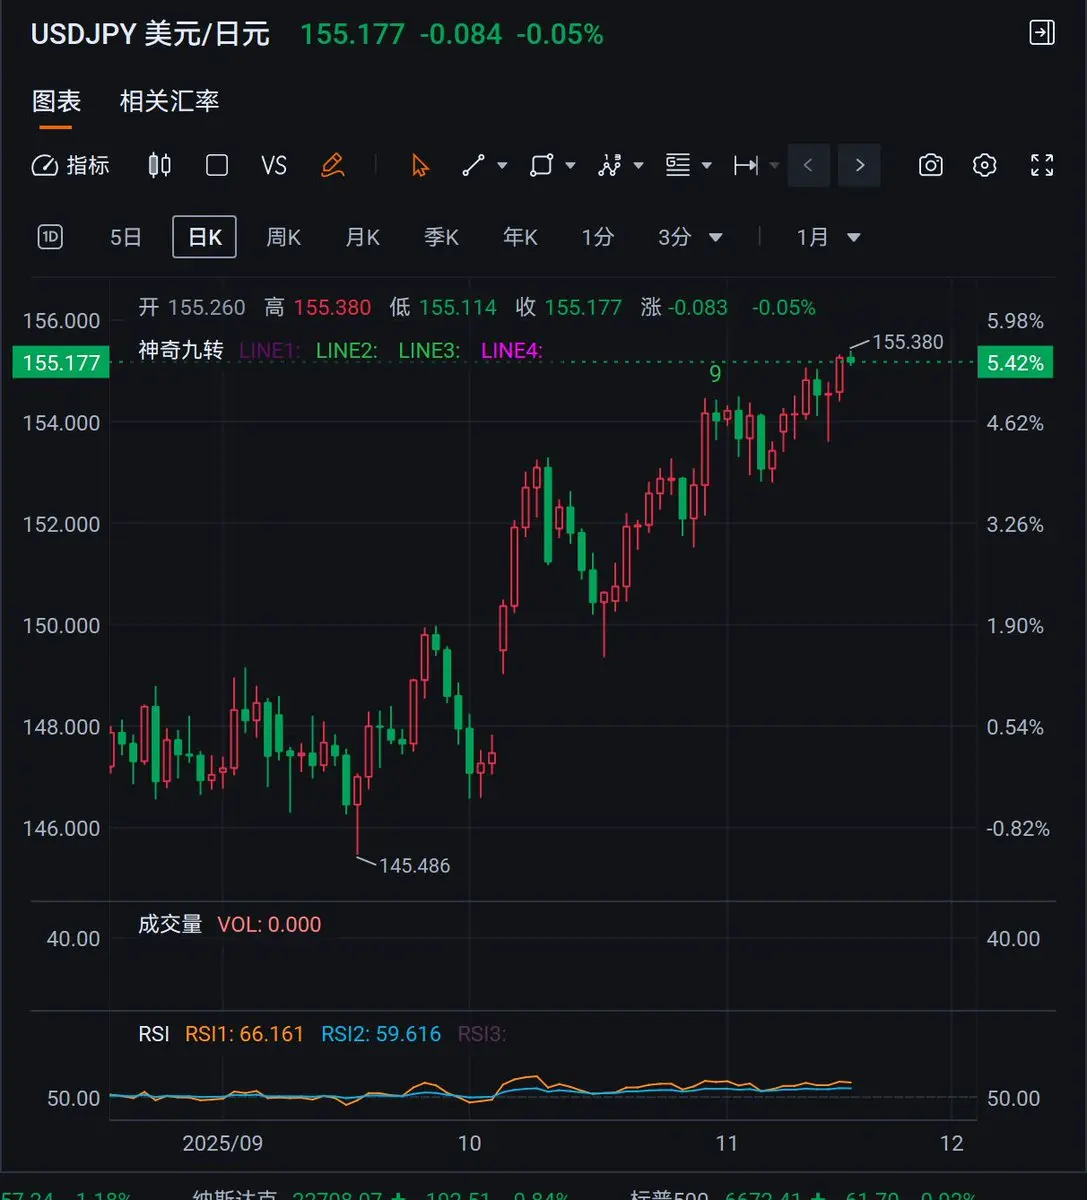Select the 周K weekly chart tab
The height and width of the screenshot is (1200, 1087).
pyautogui.click(x=283, y=237)
